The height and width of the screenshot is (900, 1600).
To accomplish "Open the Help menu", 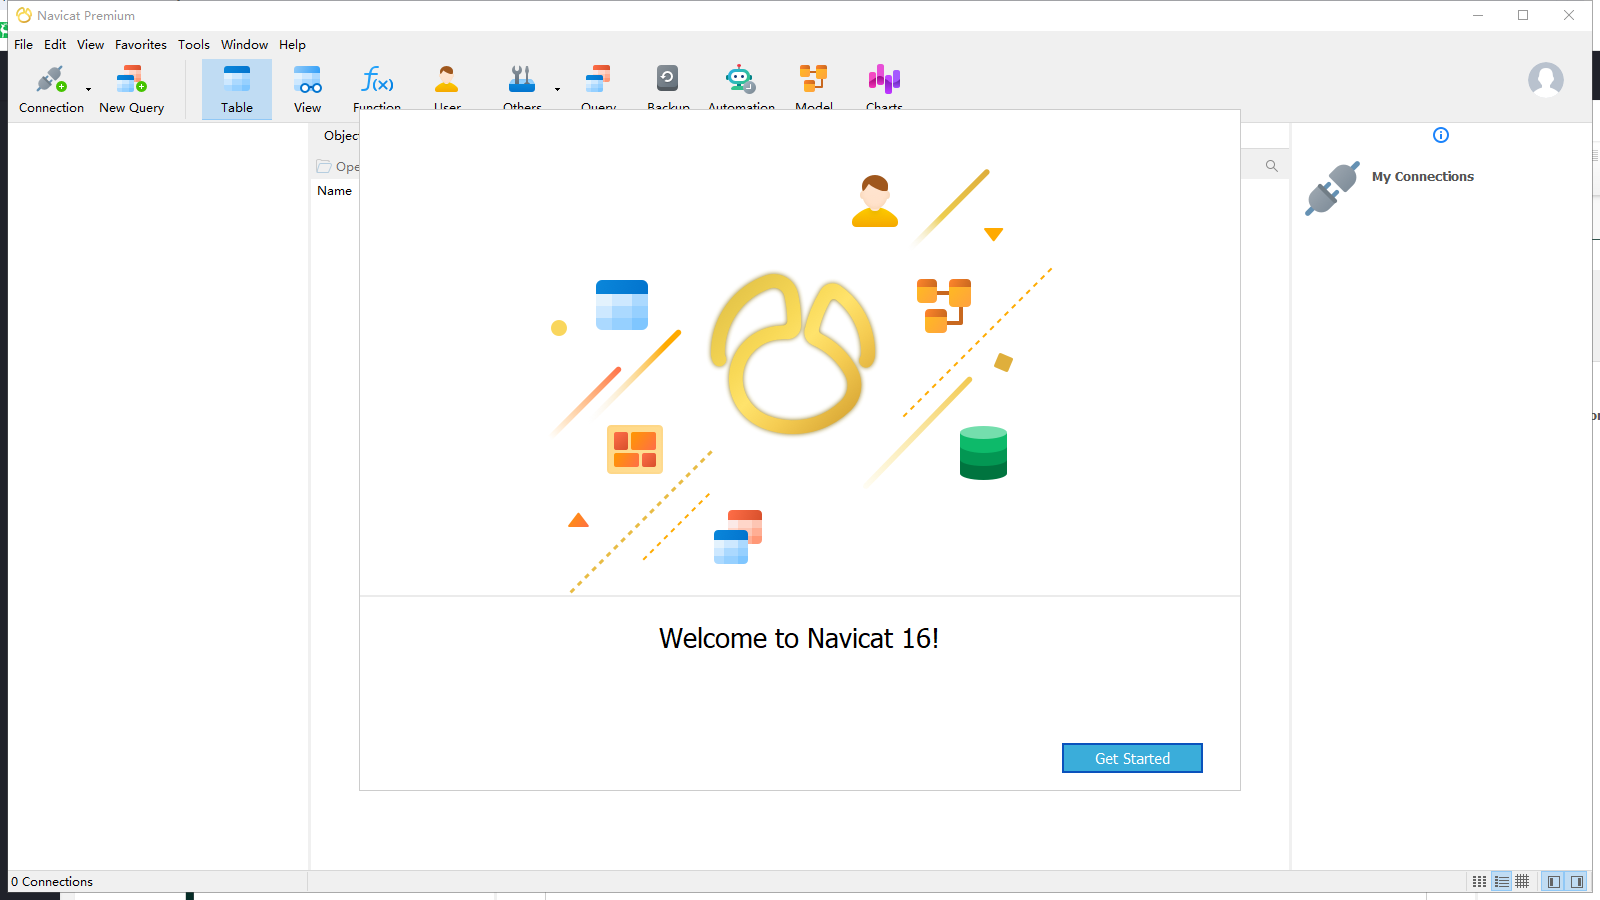I will click(293, 45).
